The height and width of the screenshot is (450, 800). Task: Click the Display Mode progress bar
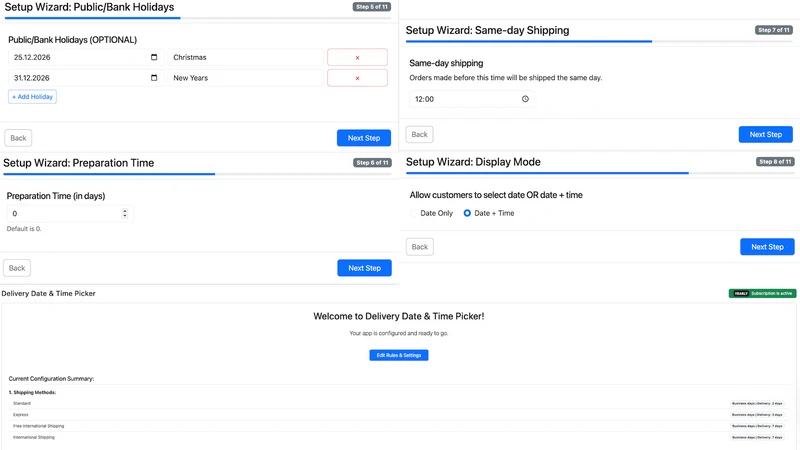coord(600,173)
